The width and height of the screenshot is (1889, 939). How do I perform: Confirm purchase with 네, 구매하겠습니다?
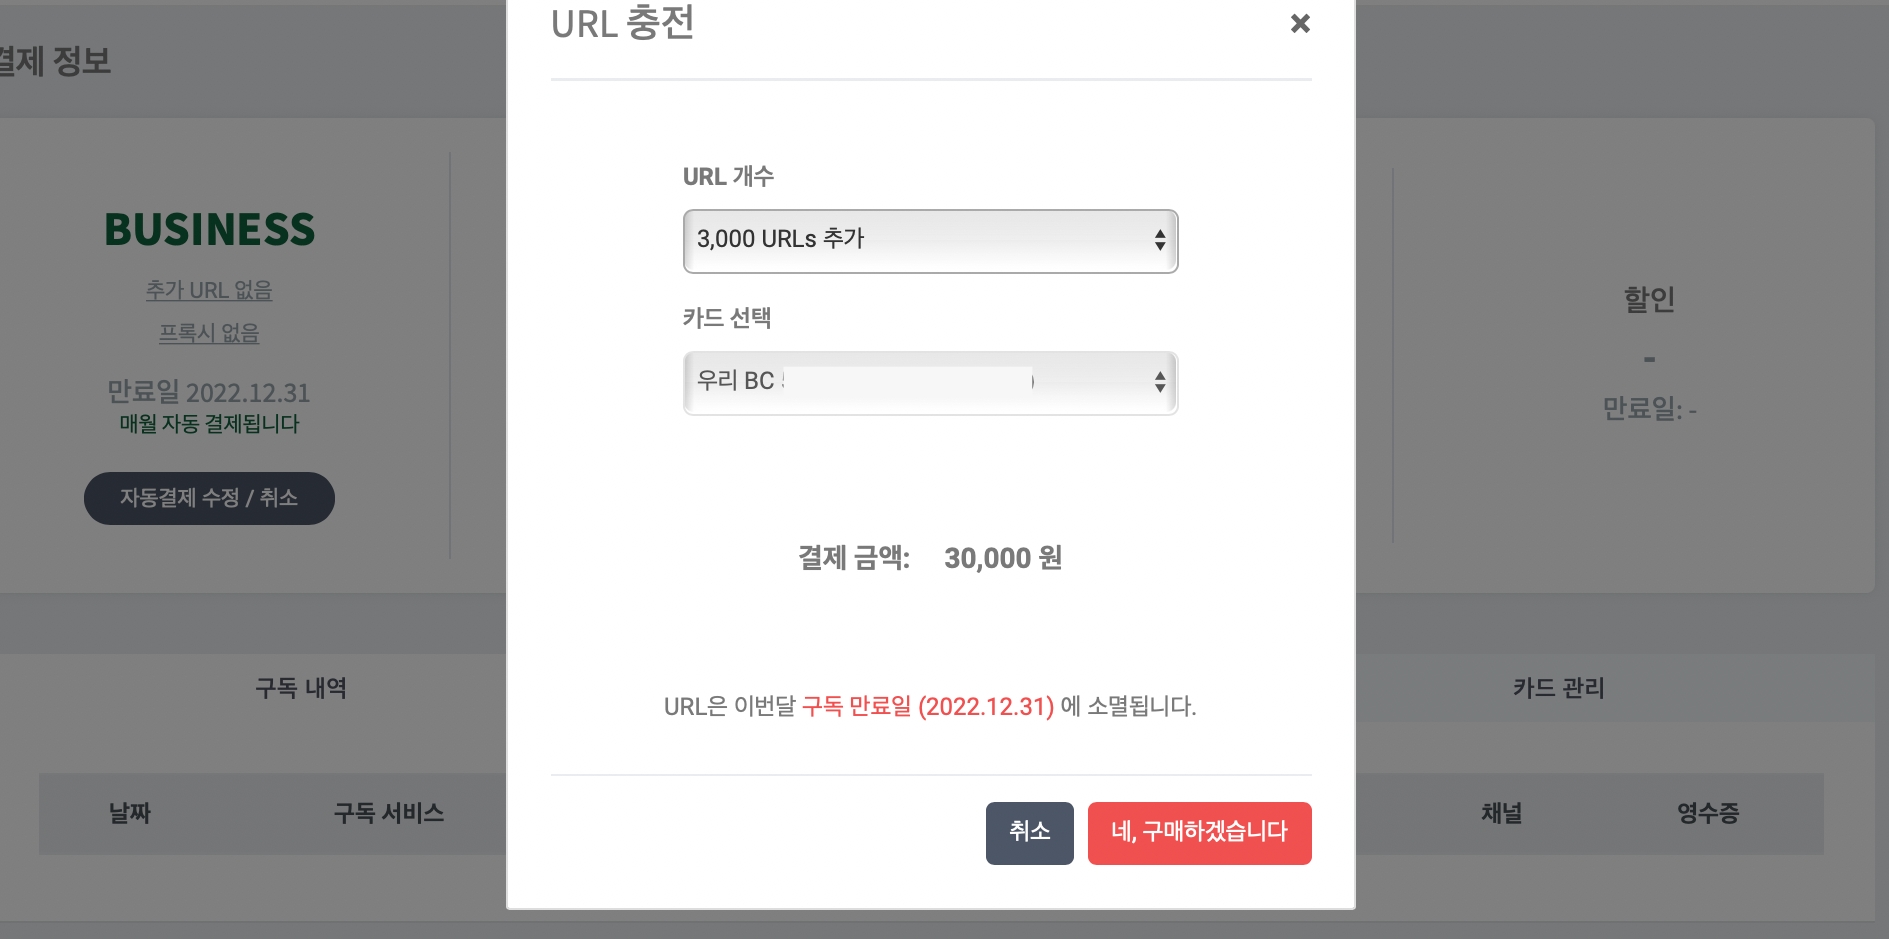pyautogui.click(x=1199, y=832)
